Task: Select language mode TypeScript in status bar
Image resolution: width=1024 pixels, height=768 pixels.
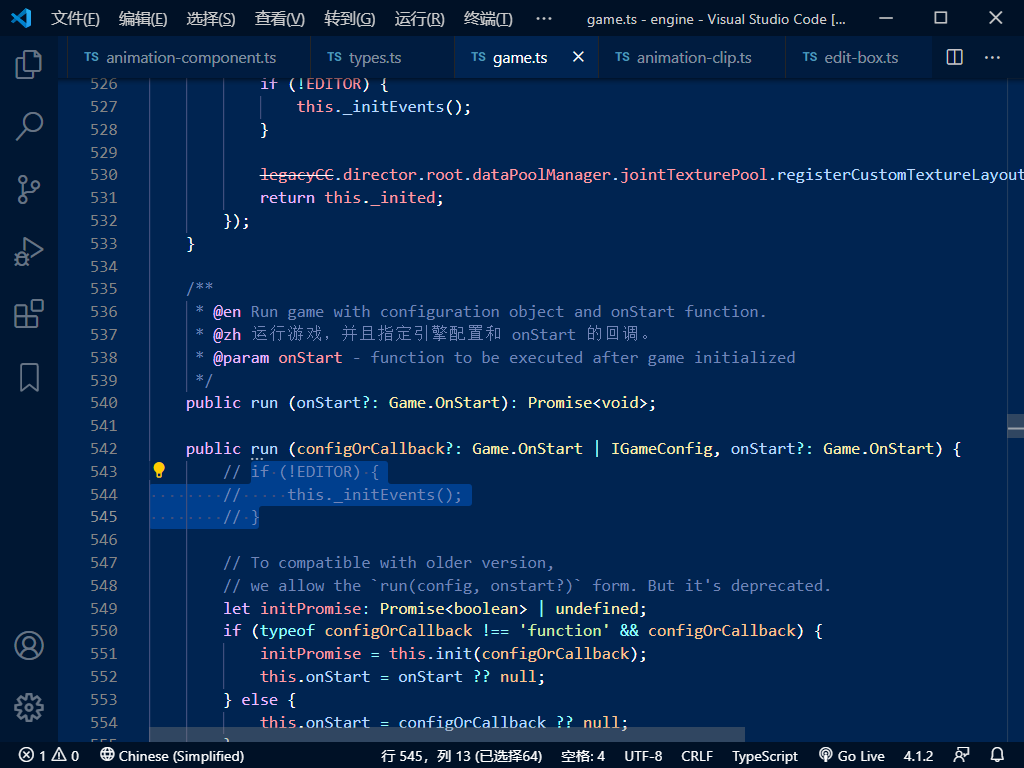Action: click(765, 756)
